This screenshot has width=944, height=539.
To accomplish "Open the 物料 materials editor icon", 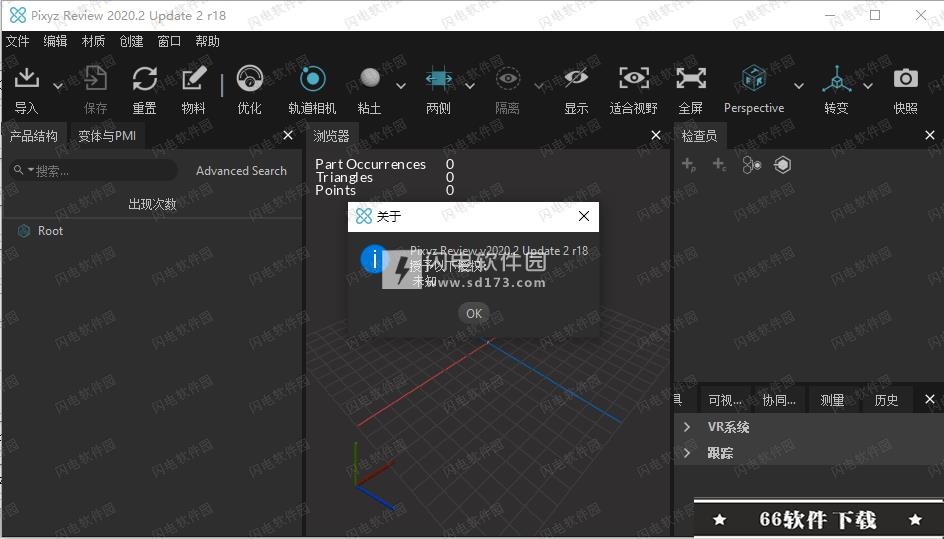I will click(194, 78).
